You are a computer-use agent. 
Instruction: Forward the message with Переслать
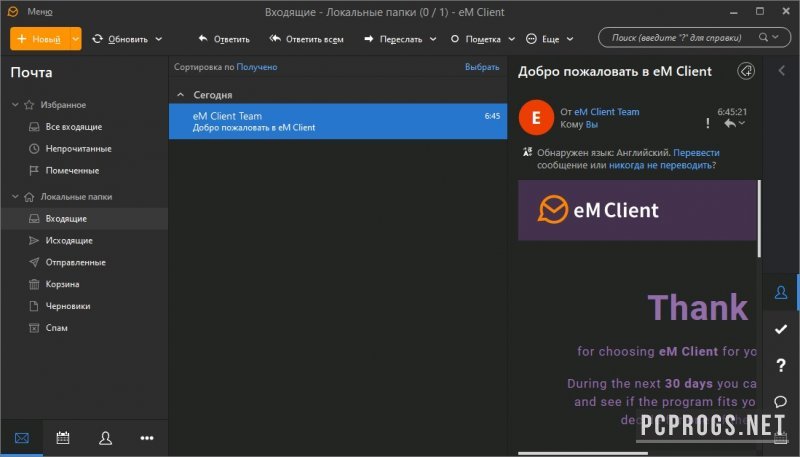(x=393, y=39)
